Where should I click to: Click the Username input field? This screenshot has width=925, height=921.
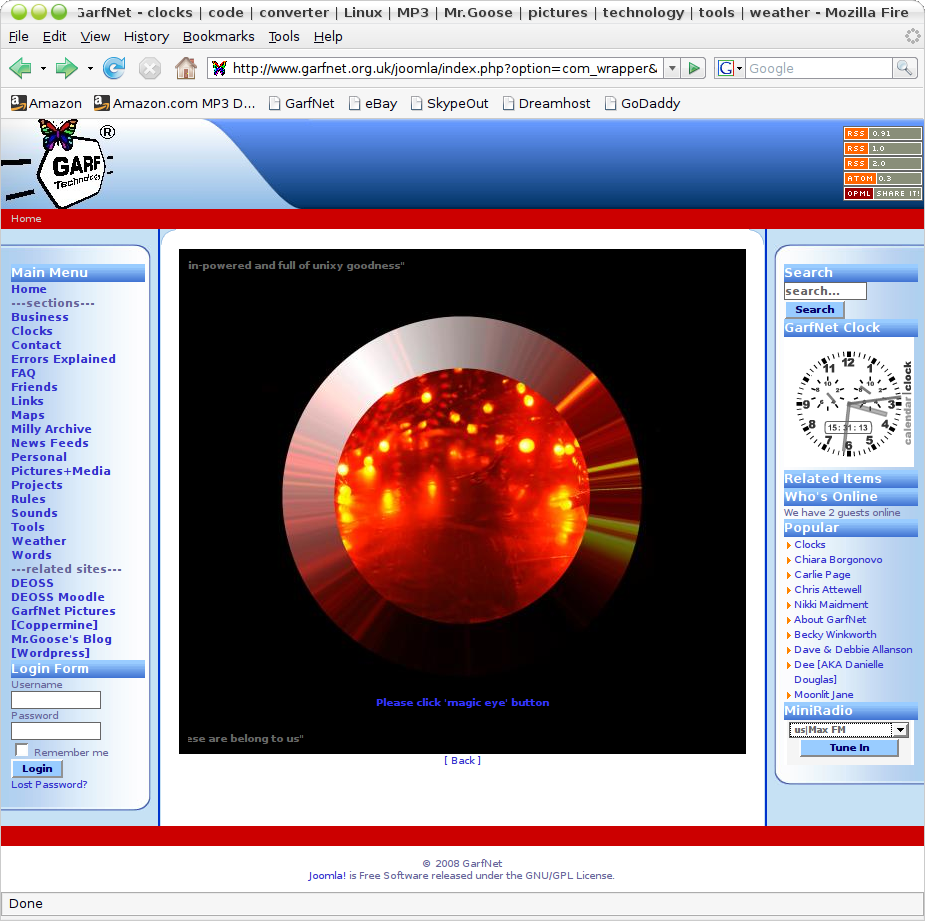pyautogui.click(x=56, y=700)
